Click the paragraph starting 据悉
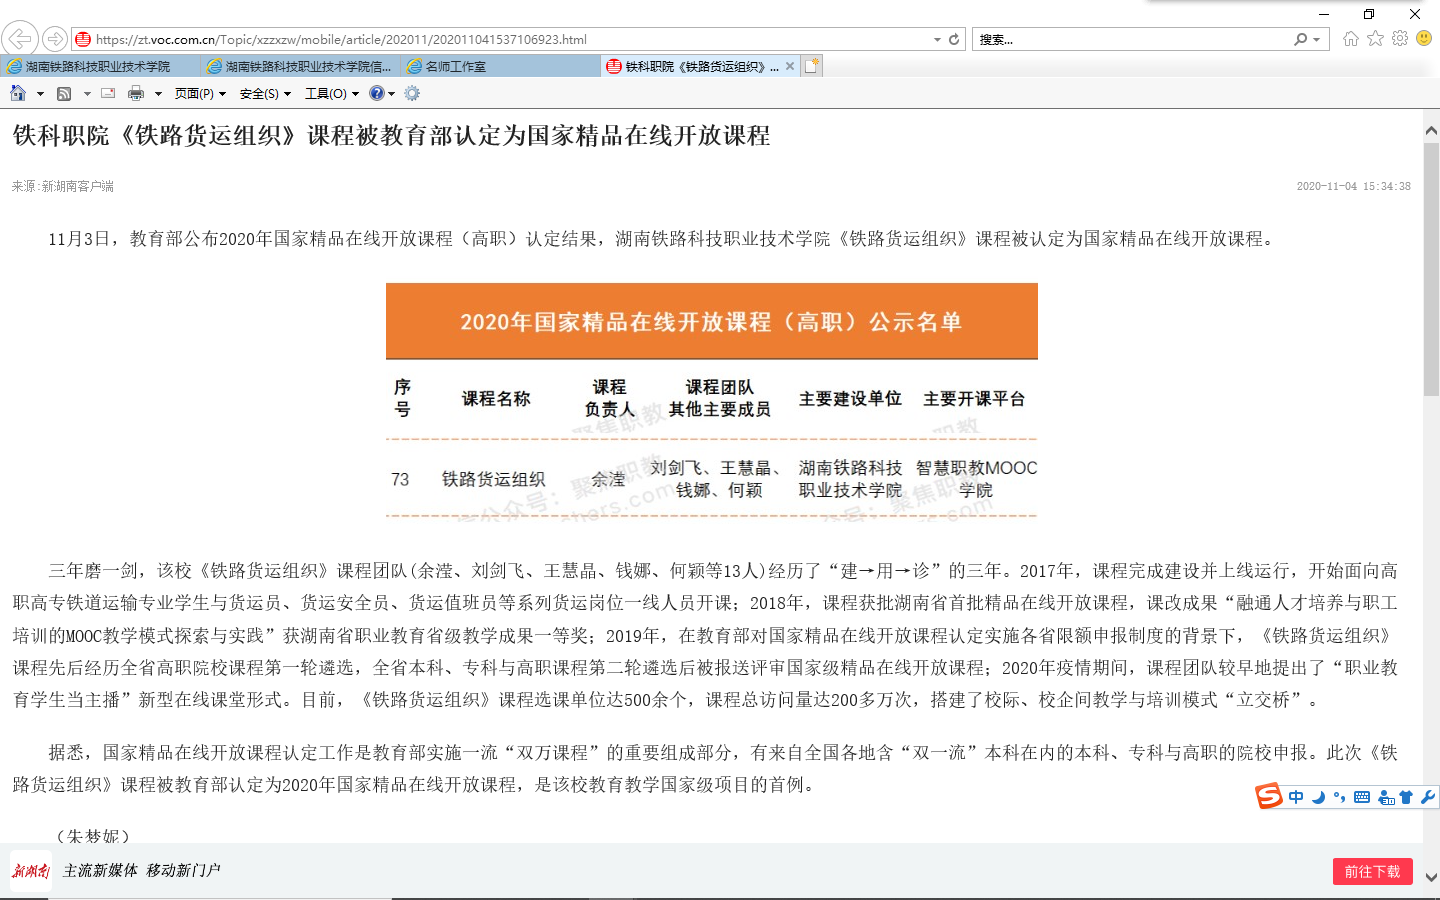This screenshot has width=1440, height=900. (705, 768)
